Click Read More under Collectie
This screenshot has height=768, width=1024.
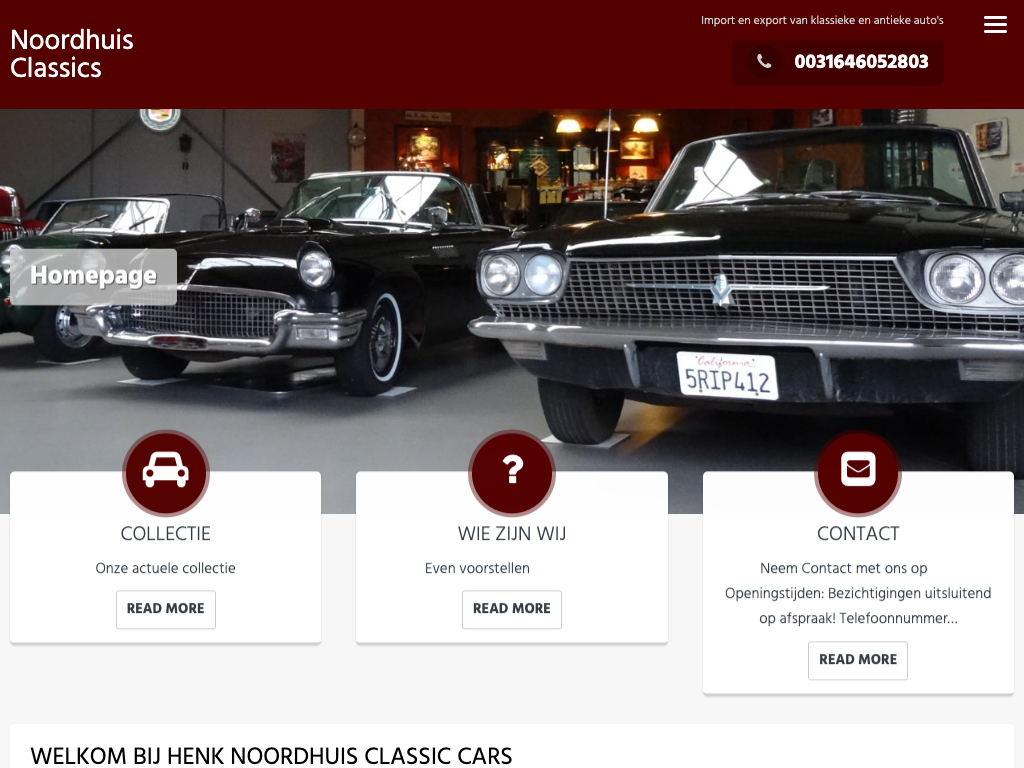click(166, 609)
